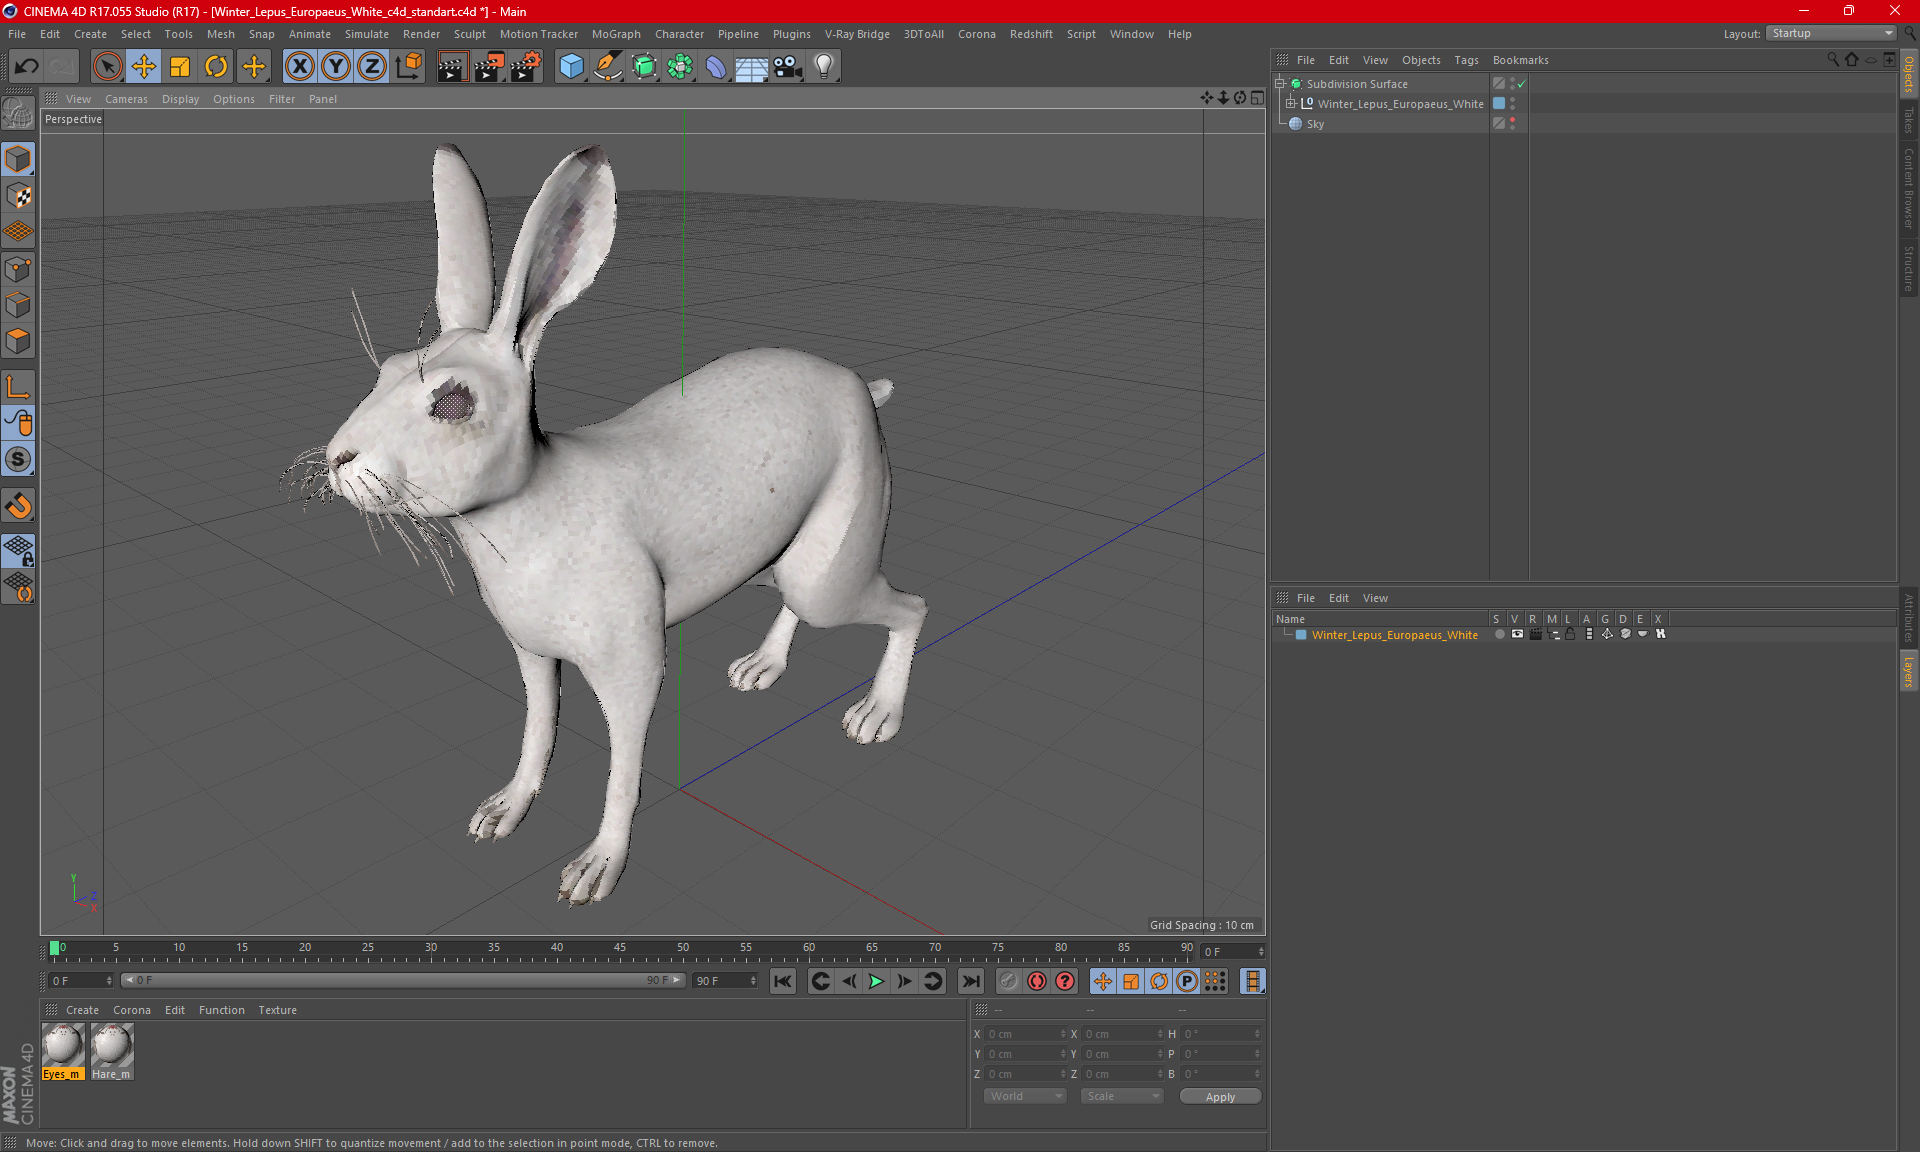Open the MoGraph menu
The height and width of the screenshot is (1152, 1920).
[616, 34]
